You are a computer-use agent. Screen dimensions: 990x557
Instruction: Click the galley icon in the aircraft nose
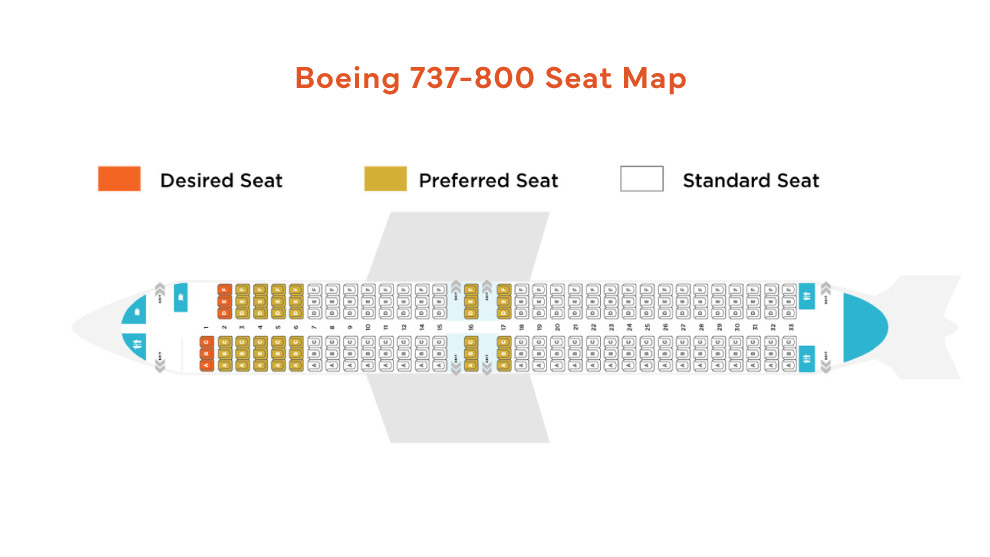tap(136, 312)
